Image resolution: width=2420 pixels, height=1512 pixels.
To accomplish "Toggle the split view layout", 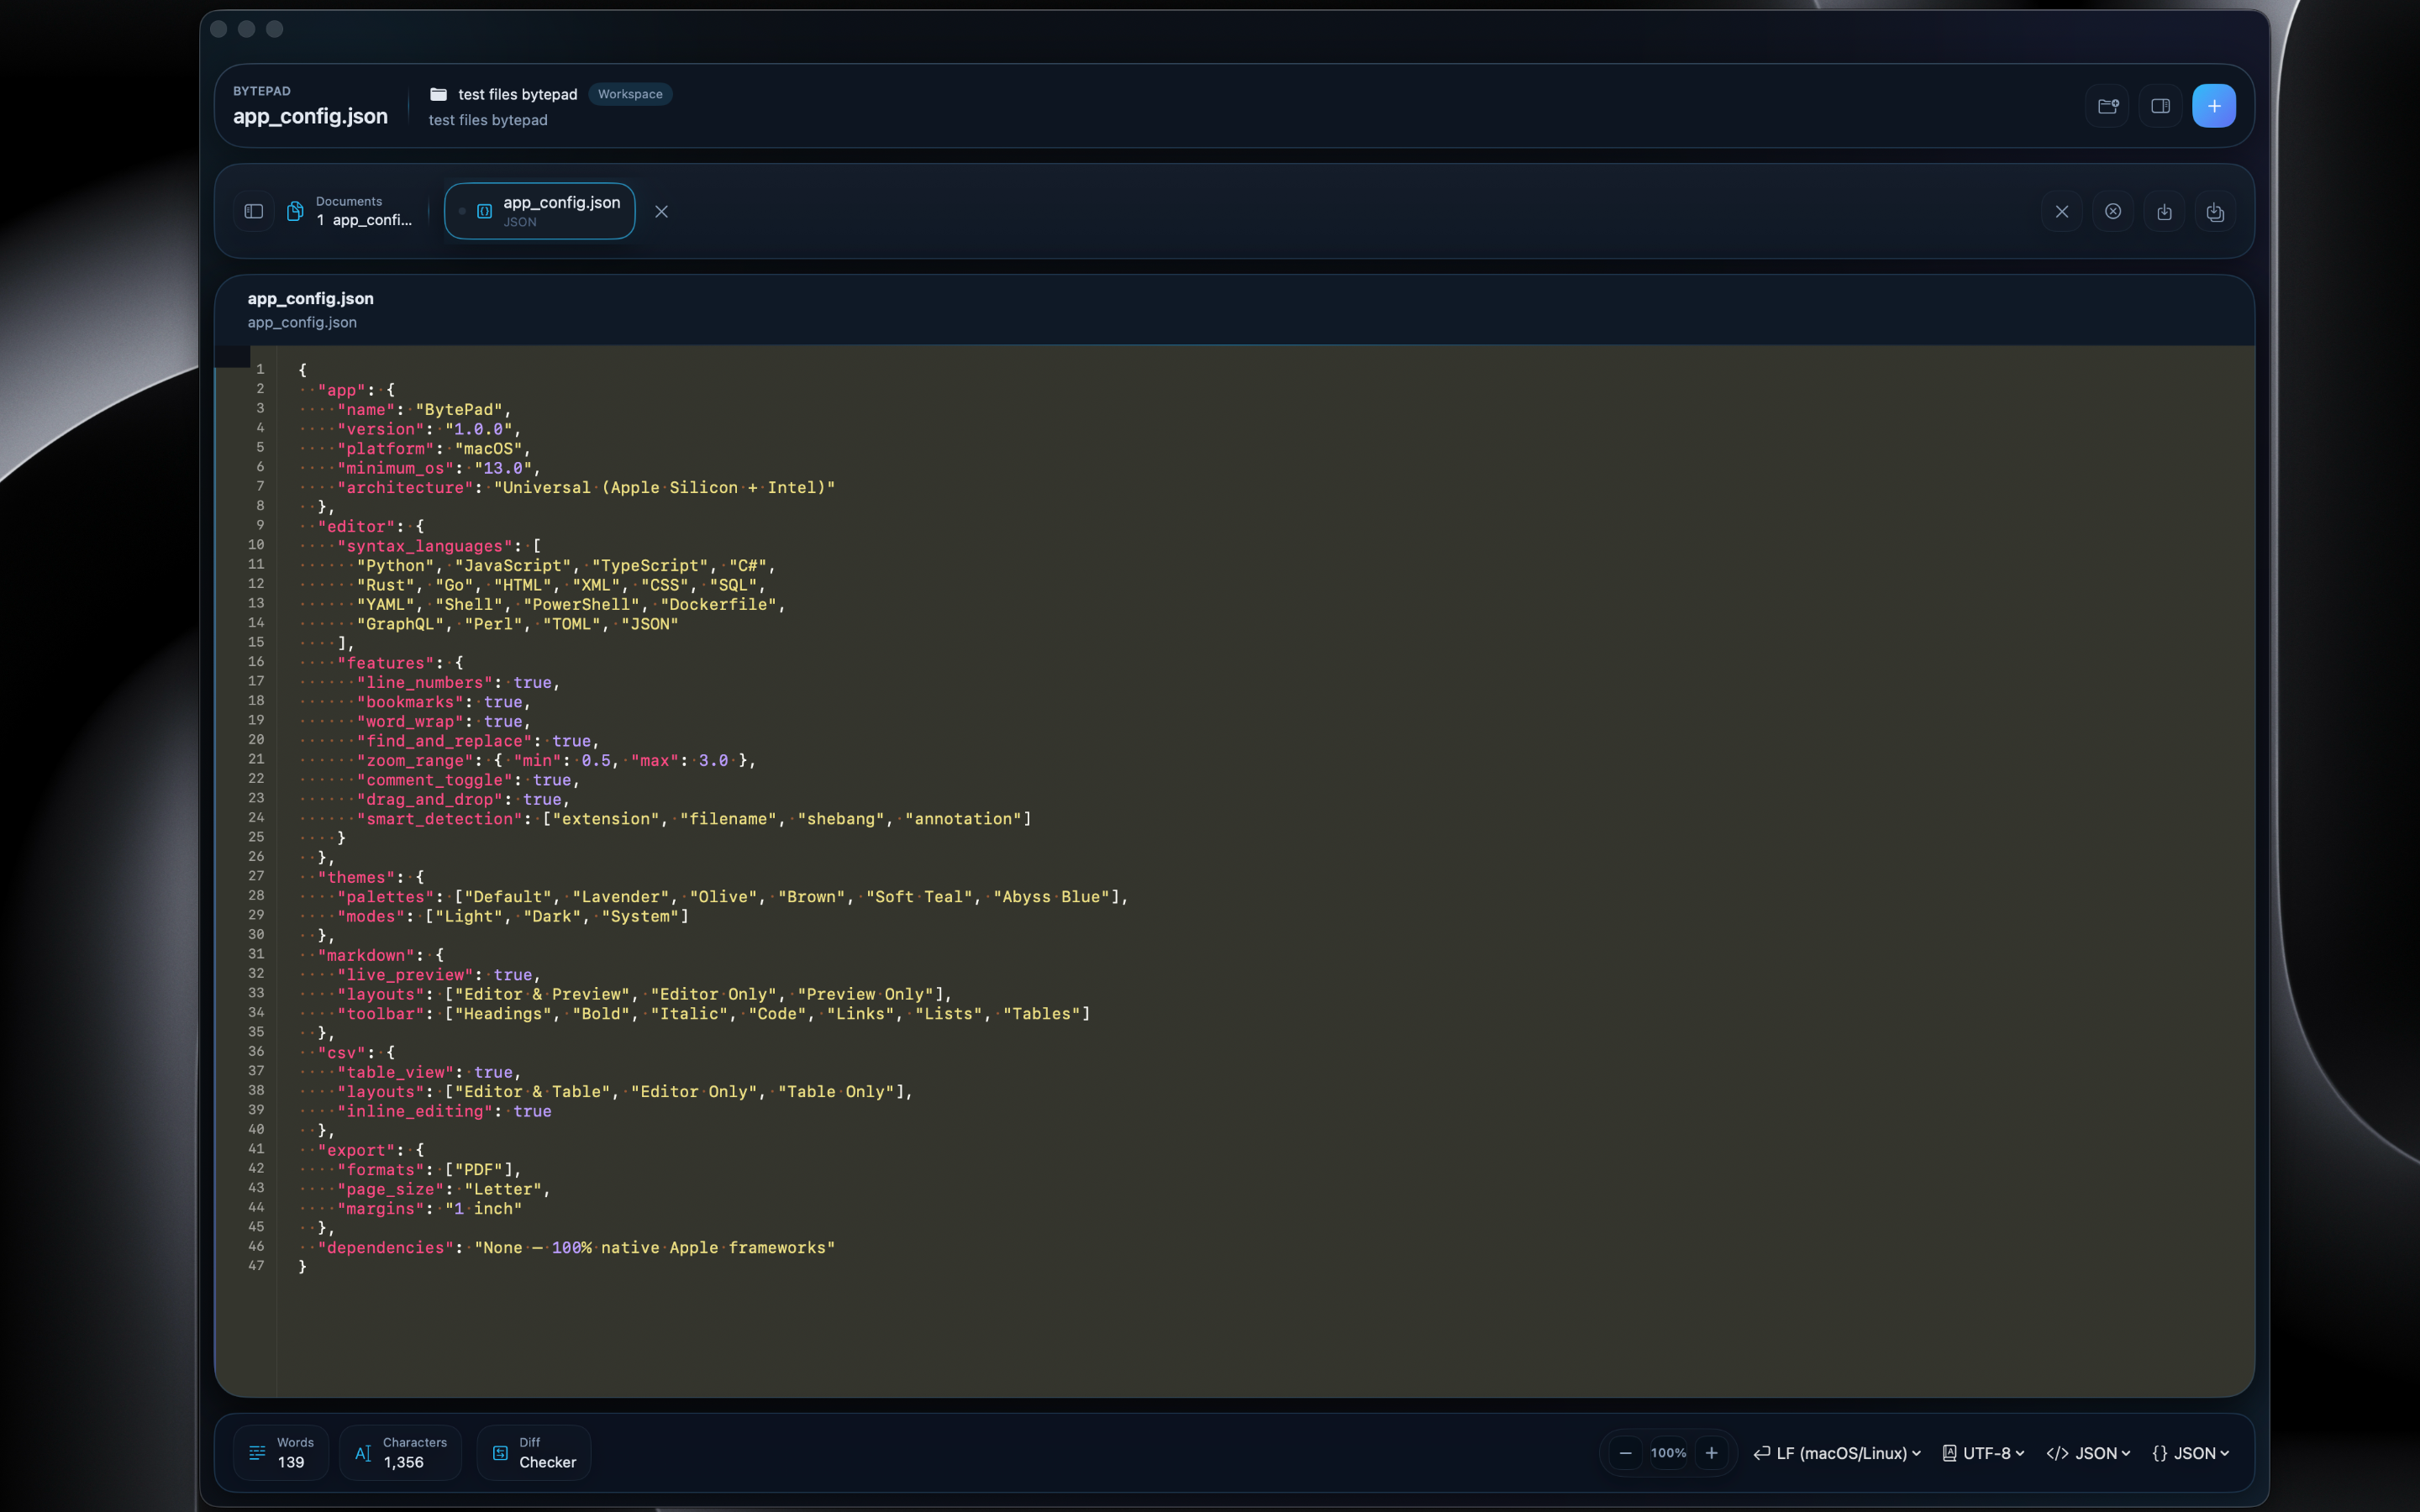I will pyautogui.click(x=2160, y=105).
